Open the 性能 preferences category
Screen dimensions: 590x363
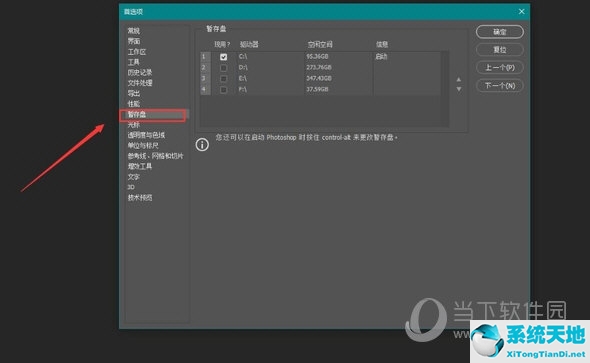134,104
